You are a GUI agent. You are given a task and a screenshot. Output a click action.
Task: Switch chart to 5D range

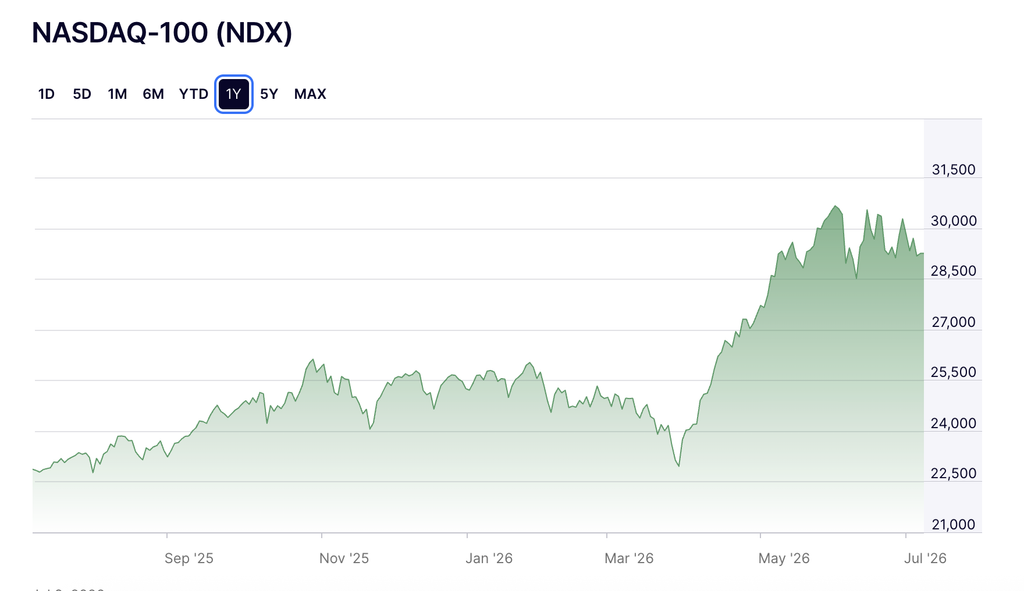pyautogui.click(x=82, y=94)
